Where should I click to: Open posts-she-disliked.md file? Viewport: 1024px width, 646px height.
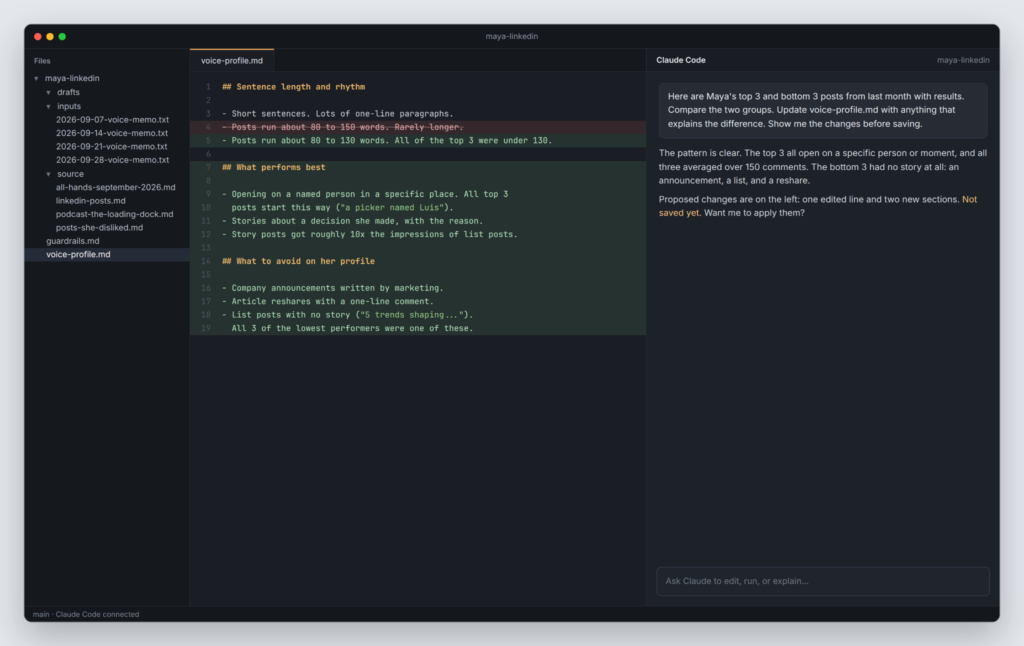pyautogui.click(x=99, y=227)
